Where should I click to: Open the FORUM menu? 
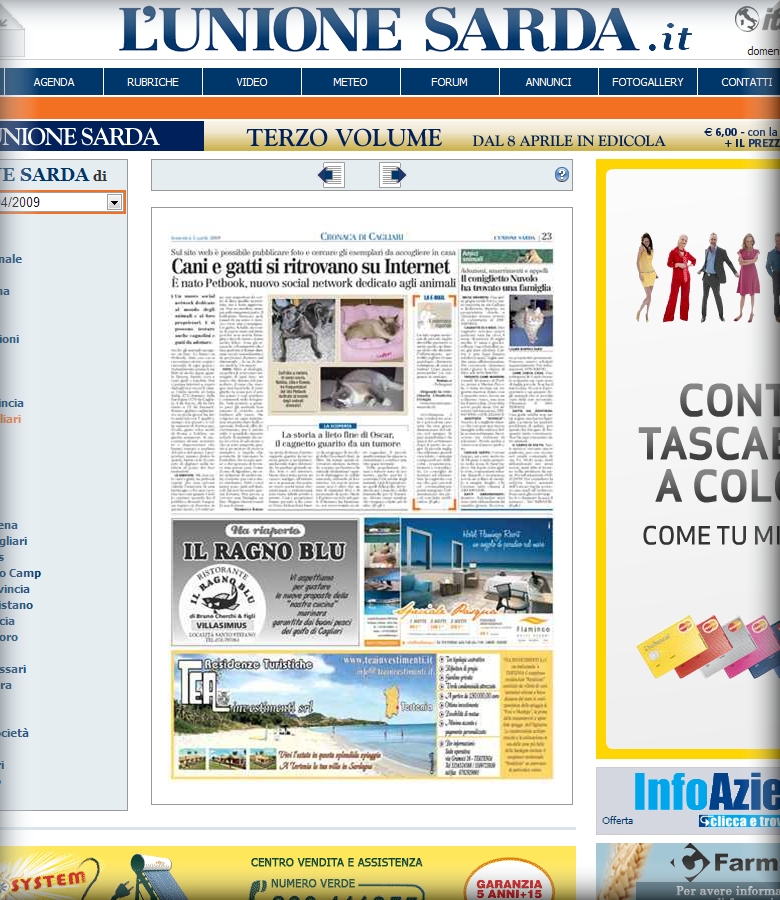click(x=449, y=82)
